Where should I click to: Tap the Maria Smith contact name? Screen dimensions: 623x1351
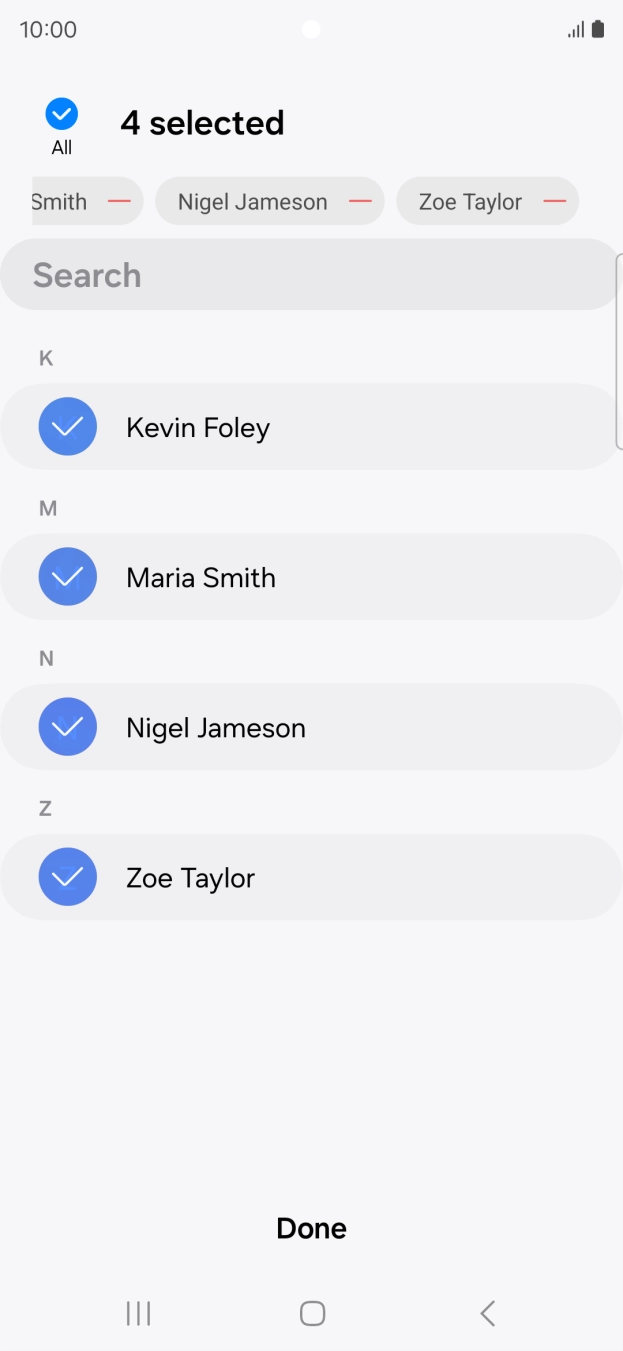(x=201, y=578)
